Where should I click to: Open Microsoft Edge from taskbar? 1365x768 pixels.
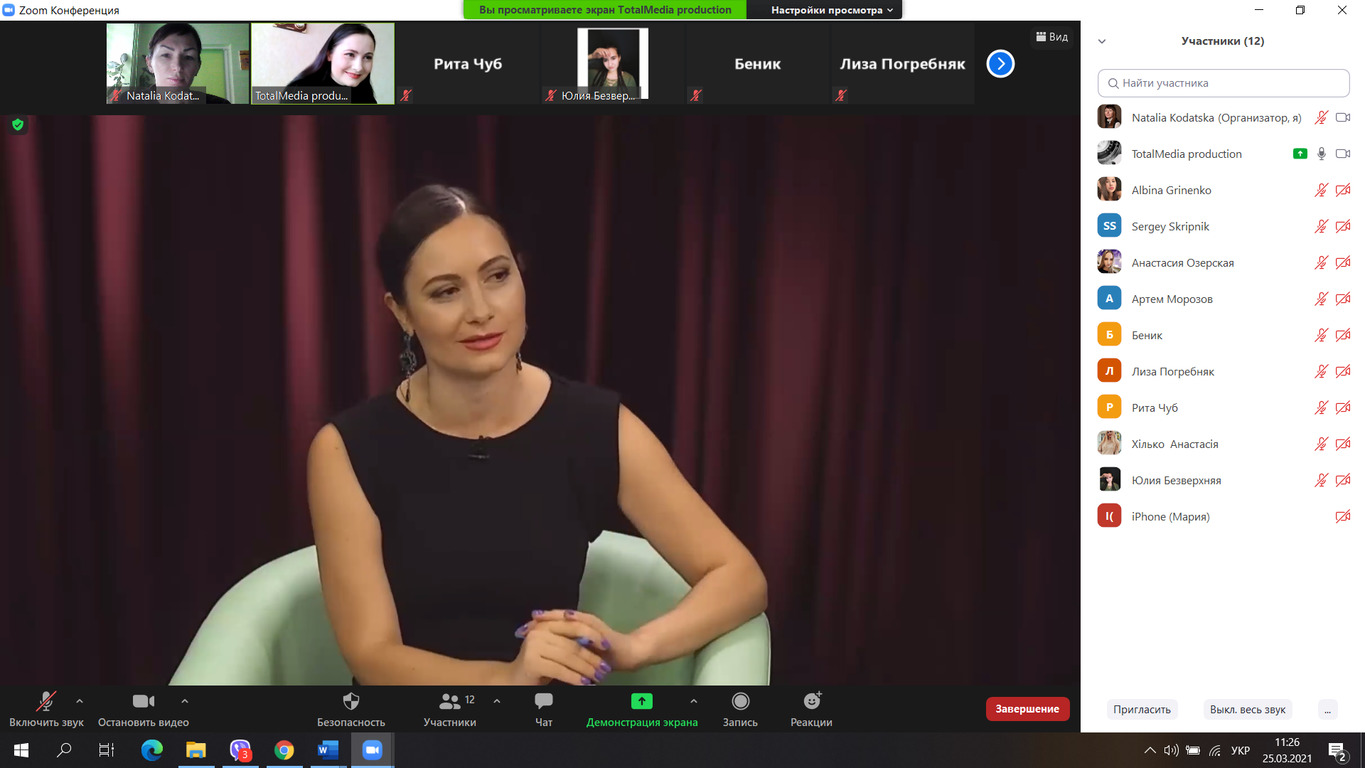click(152, 750)
